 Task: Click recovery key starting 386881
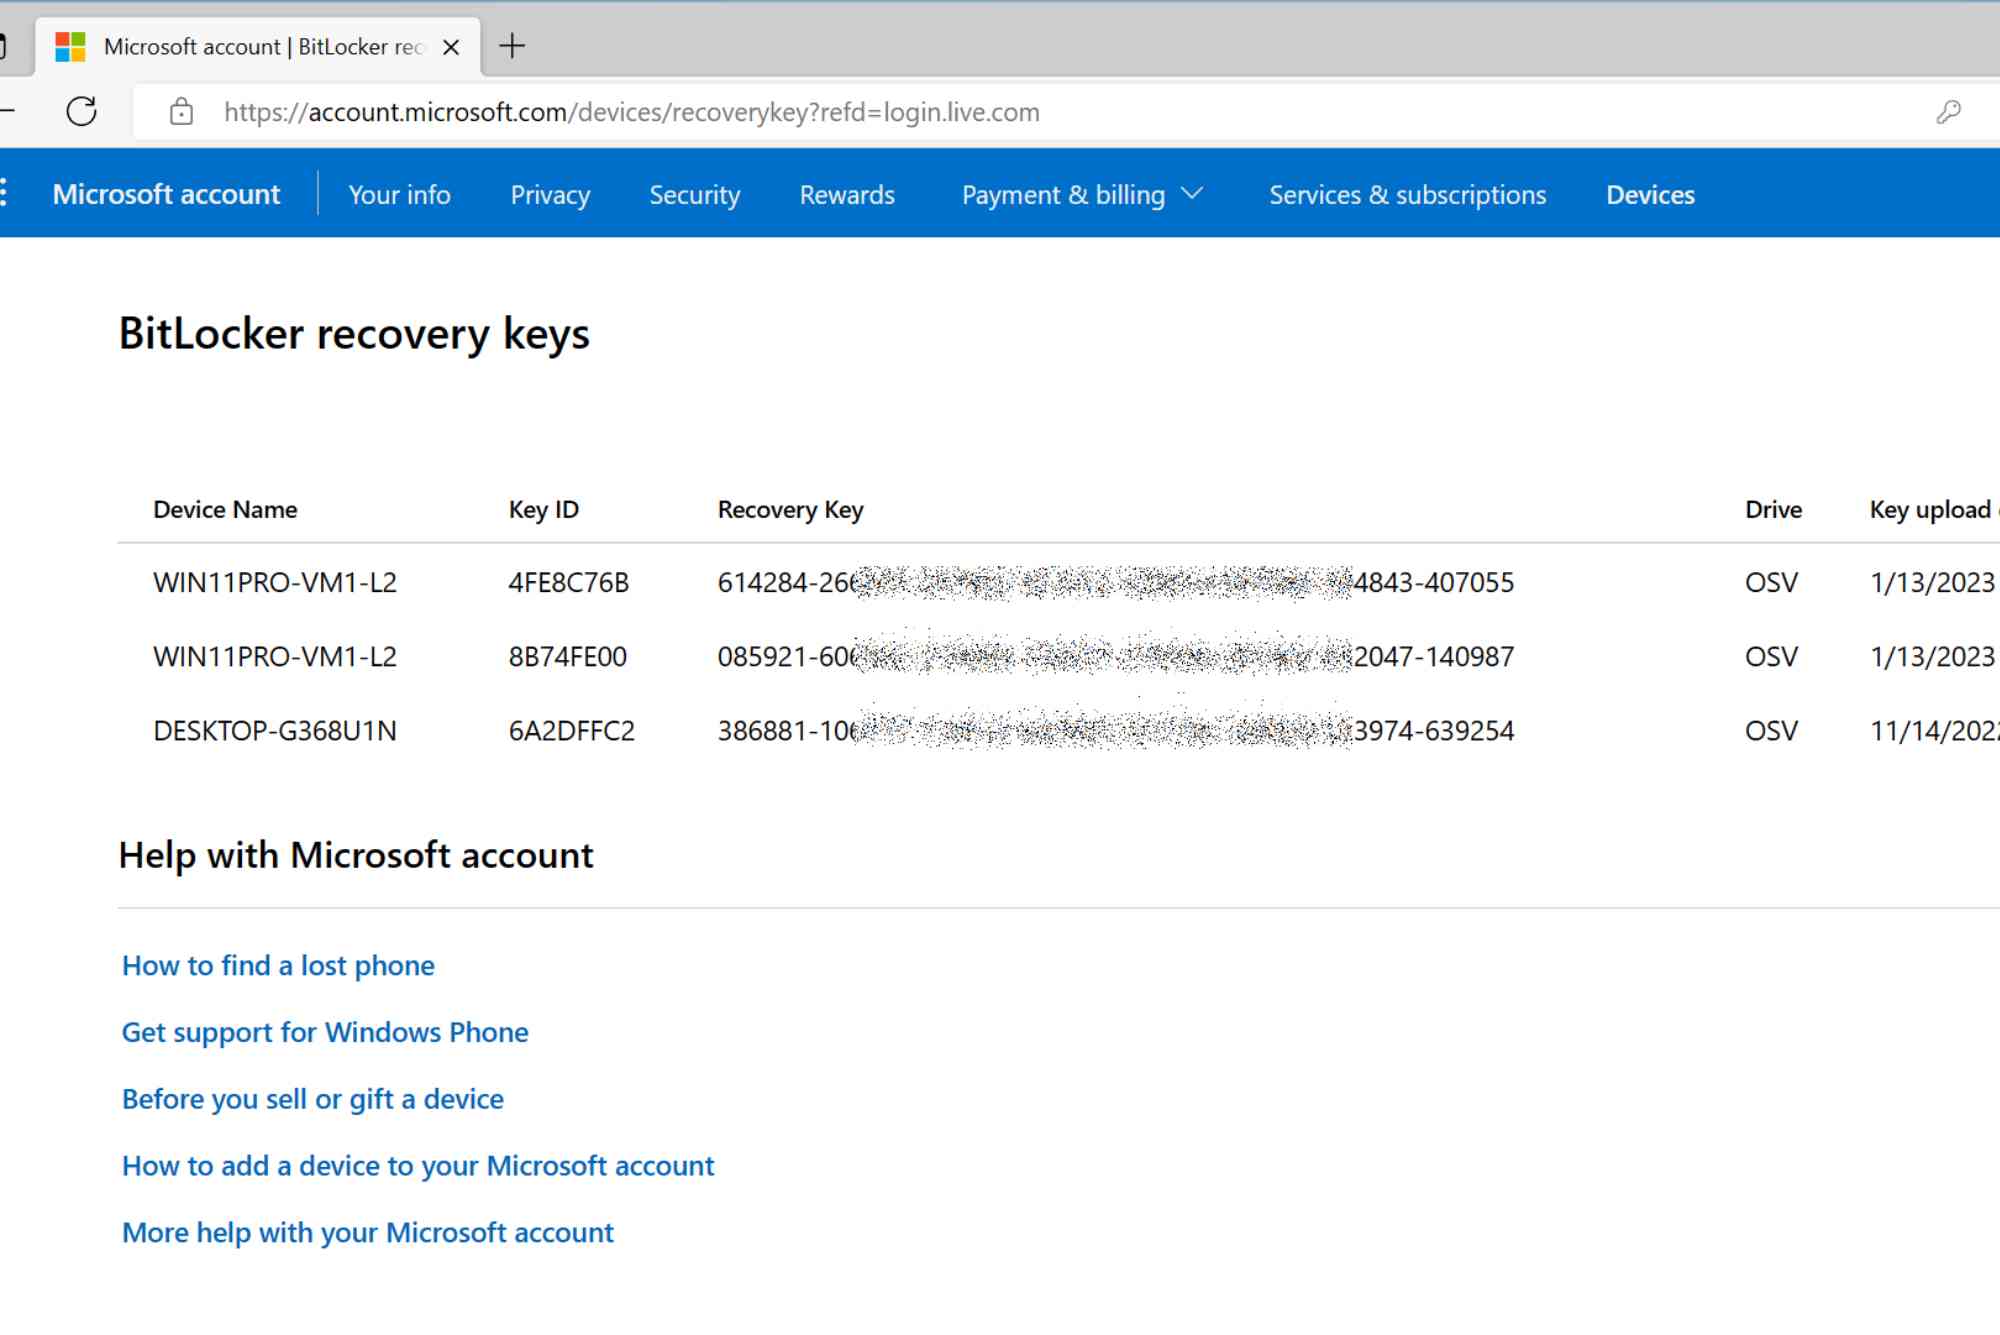pyautogui.click(x=1115, y=730)
